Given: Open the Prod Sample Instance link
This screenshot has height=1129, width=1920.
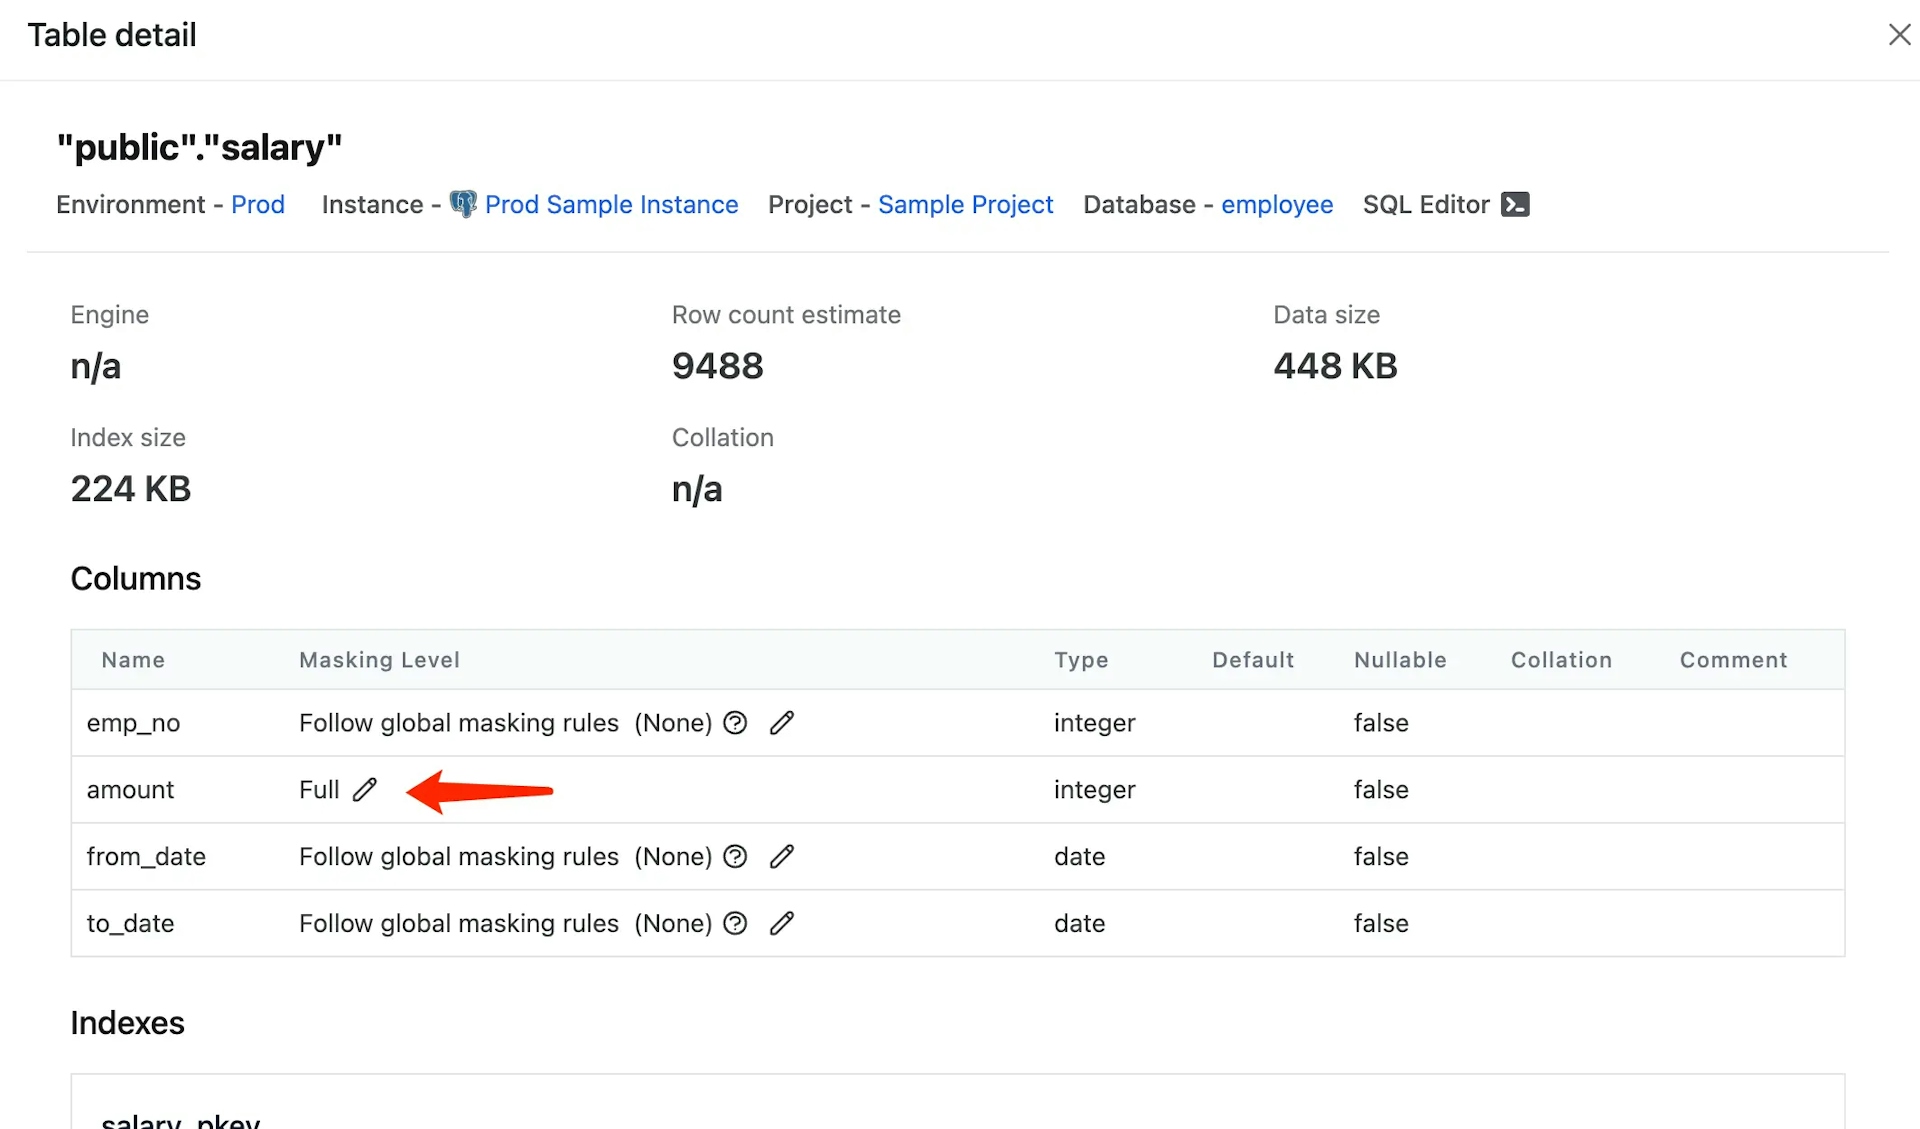Looking at the screenshot, I should tap(611, 204).
